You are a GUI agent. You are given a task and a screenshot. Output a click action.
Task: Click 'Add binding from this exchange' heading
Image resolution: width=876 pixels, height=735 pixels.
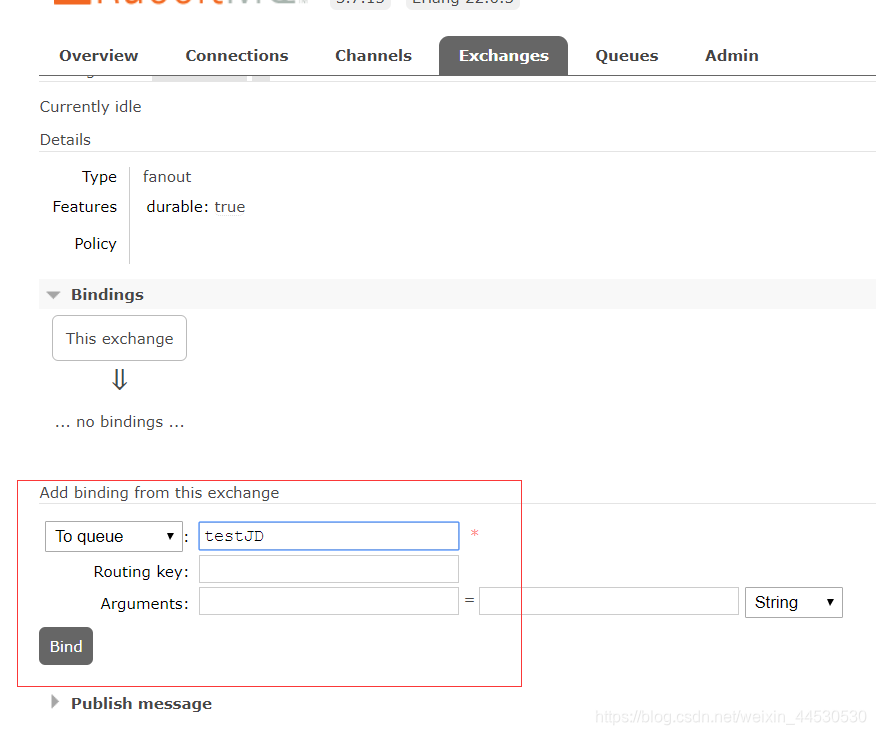point(159,493)
